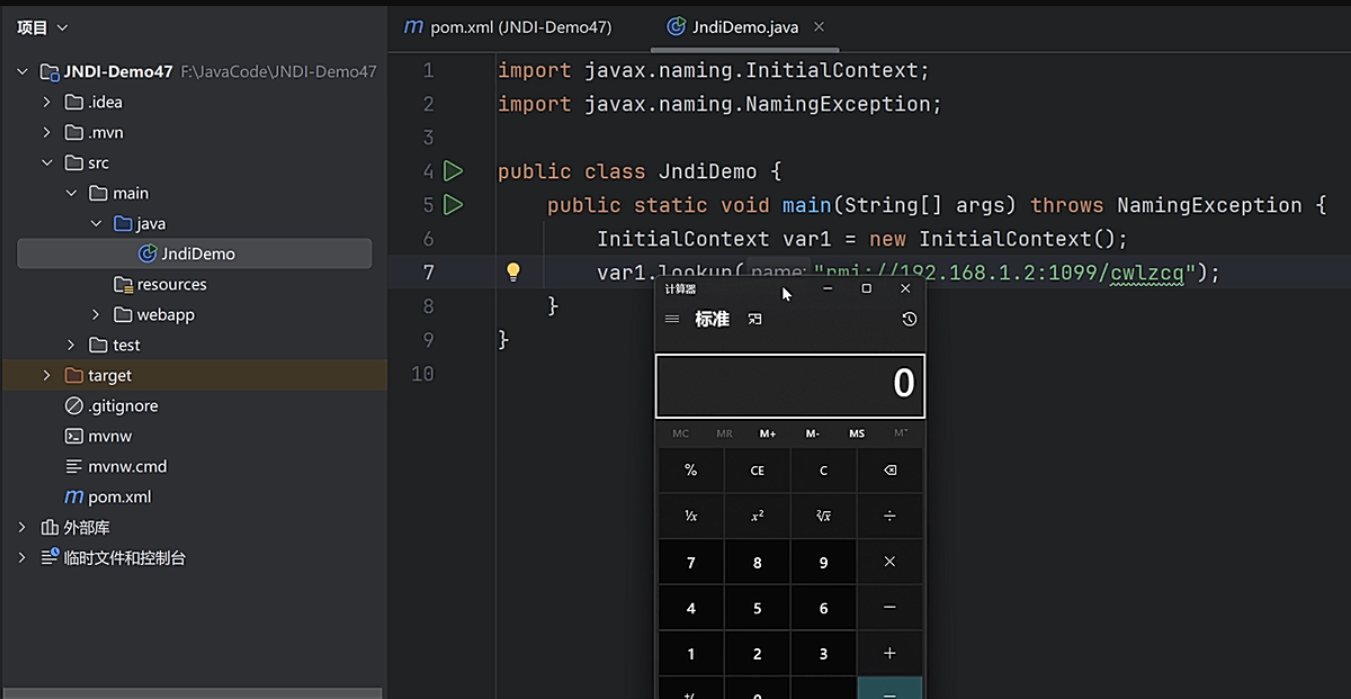
Task: Click Calculator backspace button
Action: click(x=890, y=470)
